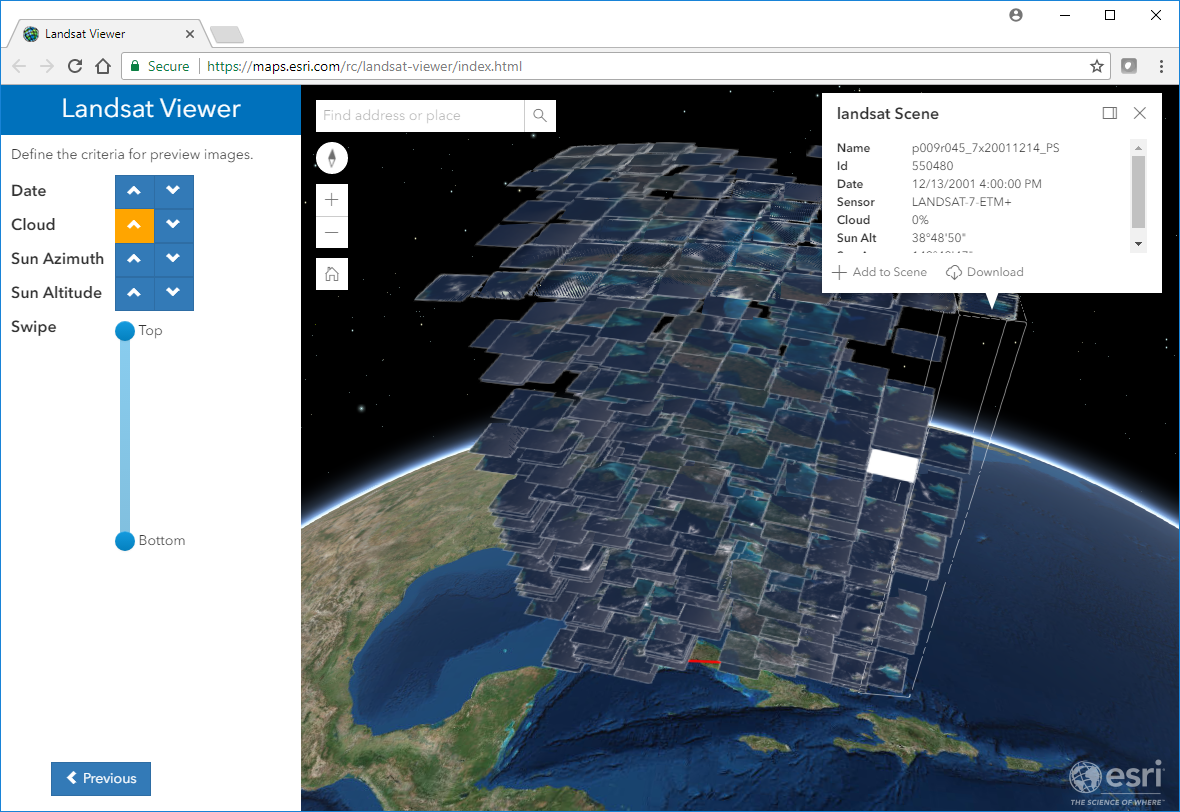
Task: Select the LANDSAT-7-ETM+ sensor value
Action: pos(962,202)
